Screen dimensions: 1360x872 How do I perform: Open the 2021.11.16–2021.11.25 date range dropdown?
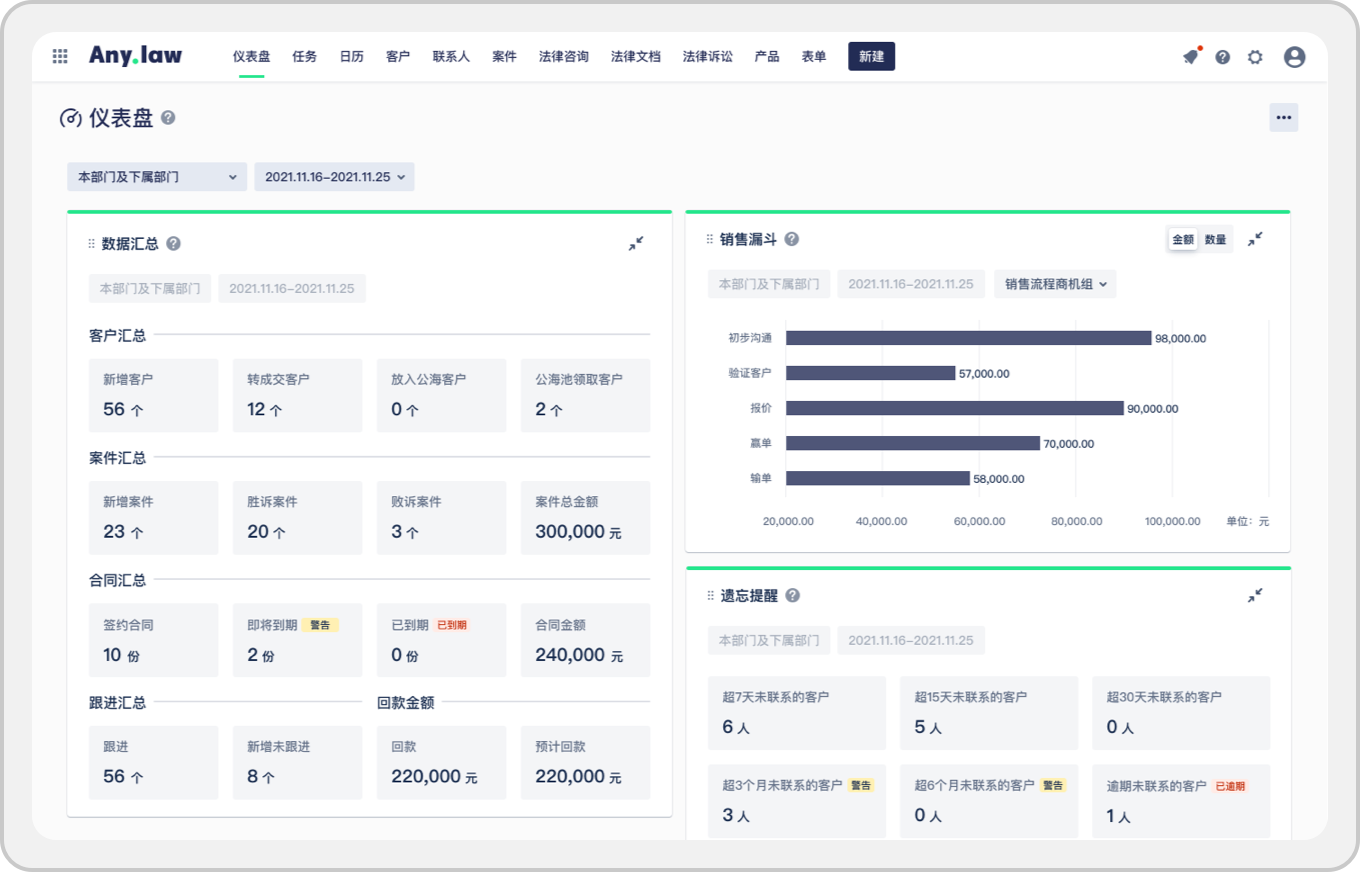click(x=334, y=177)
